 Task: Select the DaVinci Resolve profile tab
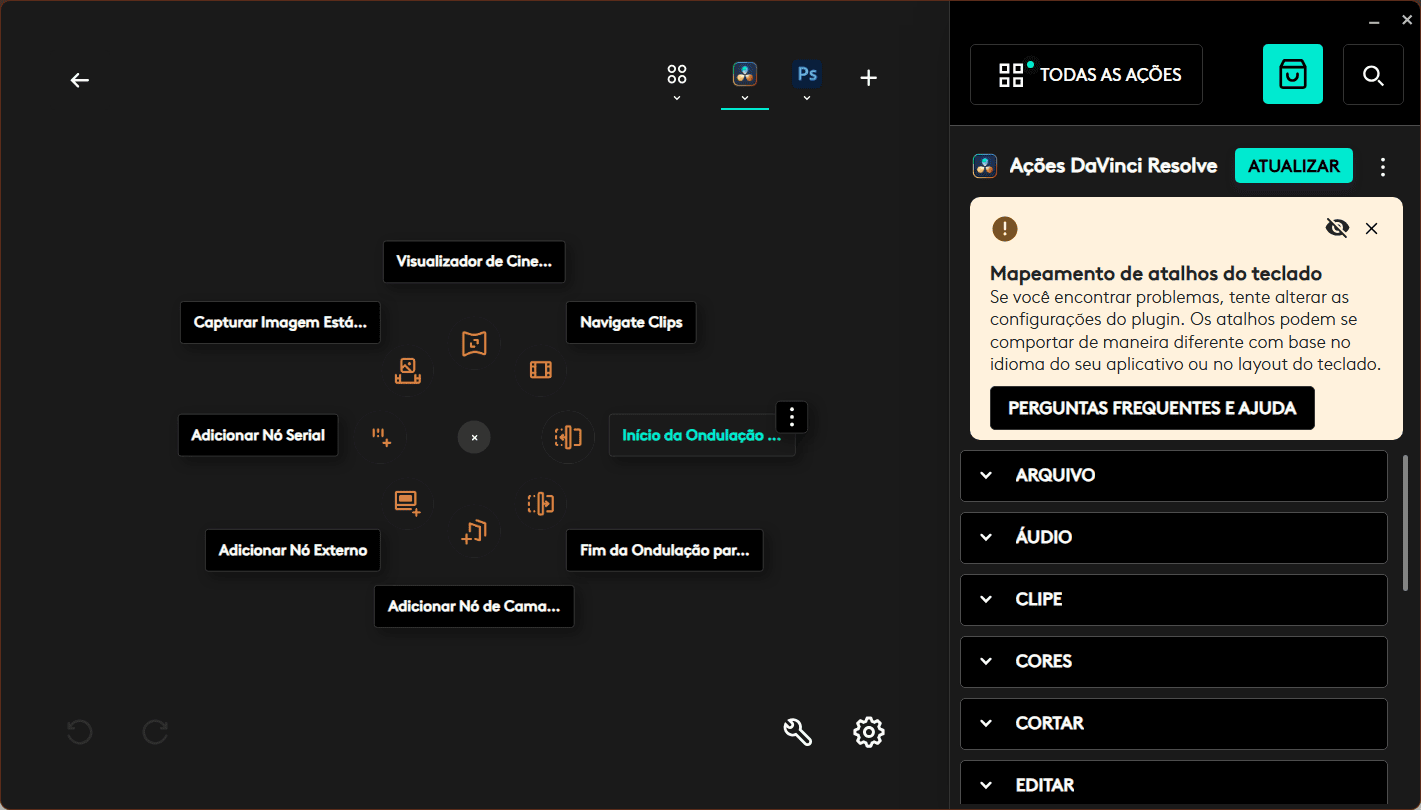click(745, 76)
